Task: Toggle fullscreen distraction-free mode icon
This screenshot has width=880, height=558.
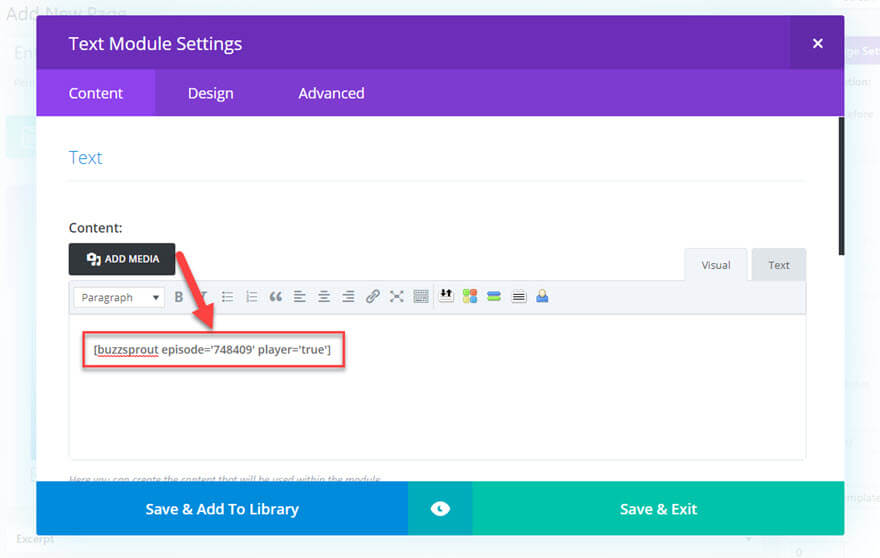Action: [397, 297]
